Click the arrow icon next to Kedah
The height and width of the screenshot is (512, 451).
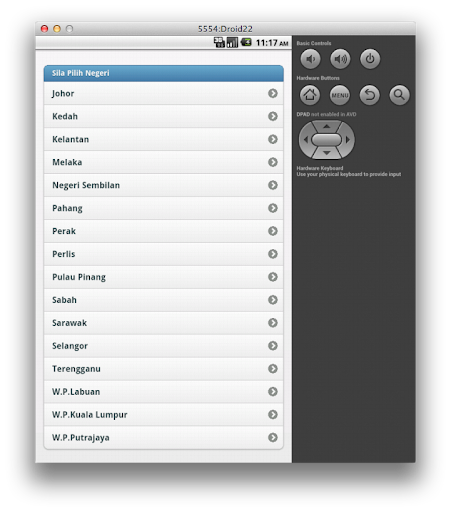click(x=273, y=116)
